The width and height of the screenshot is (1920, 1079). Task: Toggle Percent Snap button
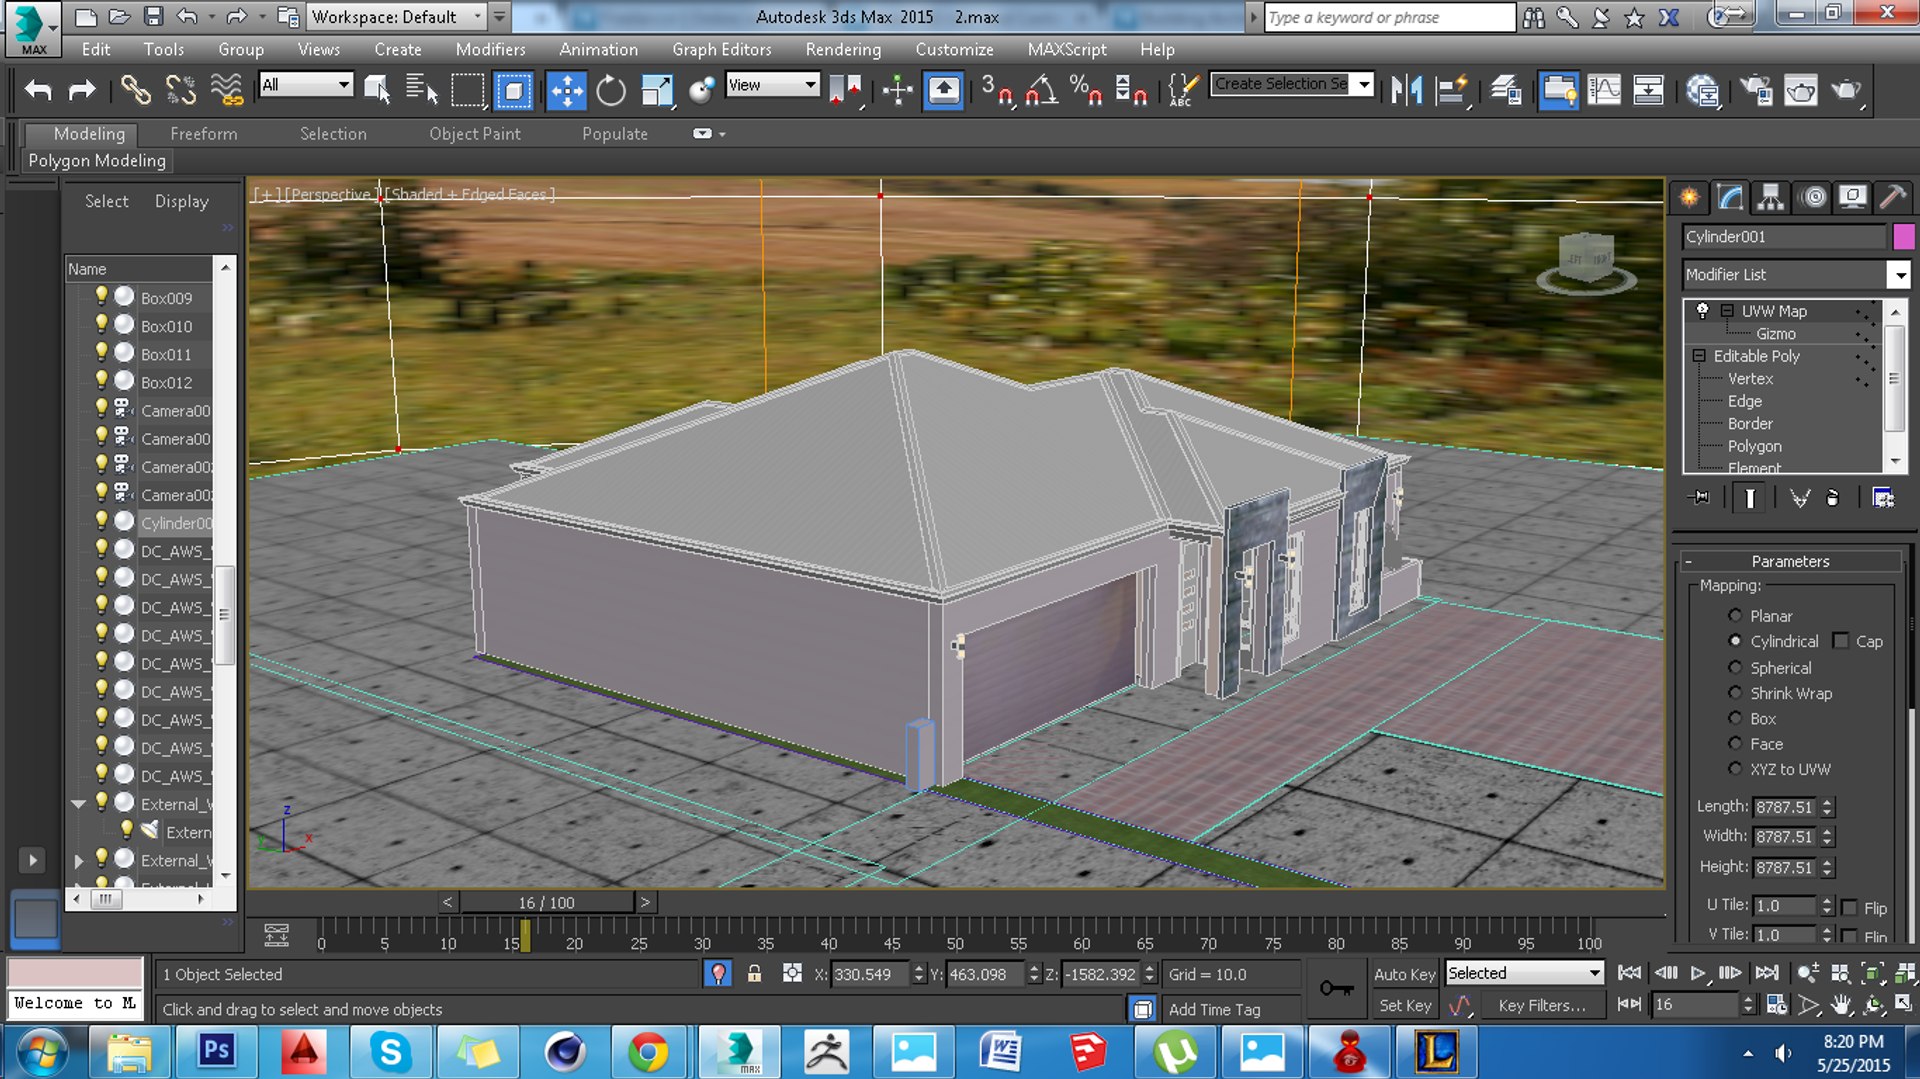coord(1086,91)
